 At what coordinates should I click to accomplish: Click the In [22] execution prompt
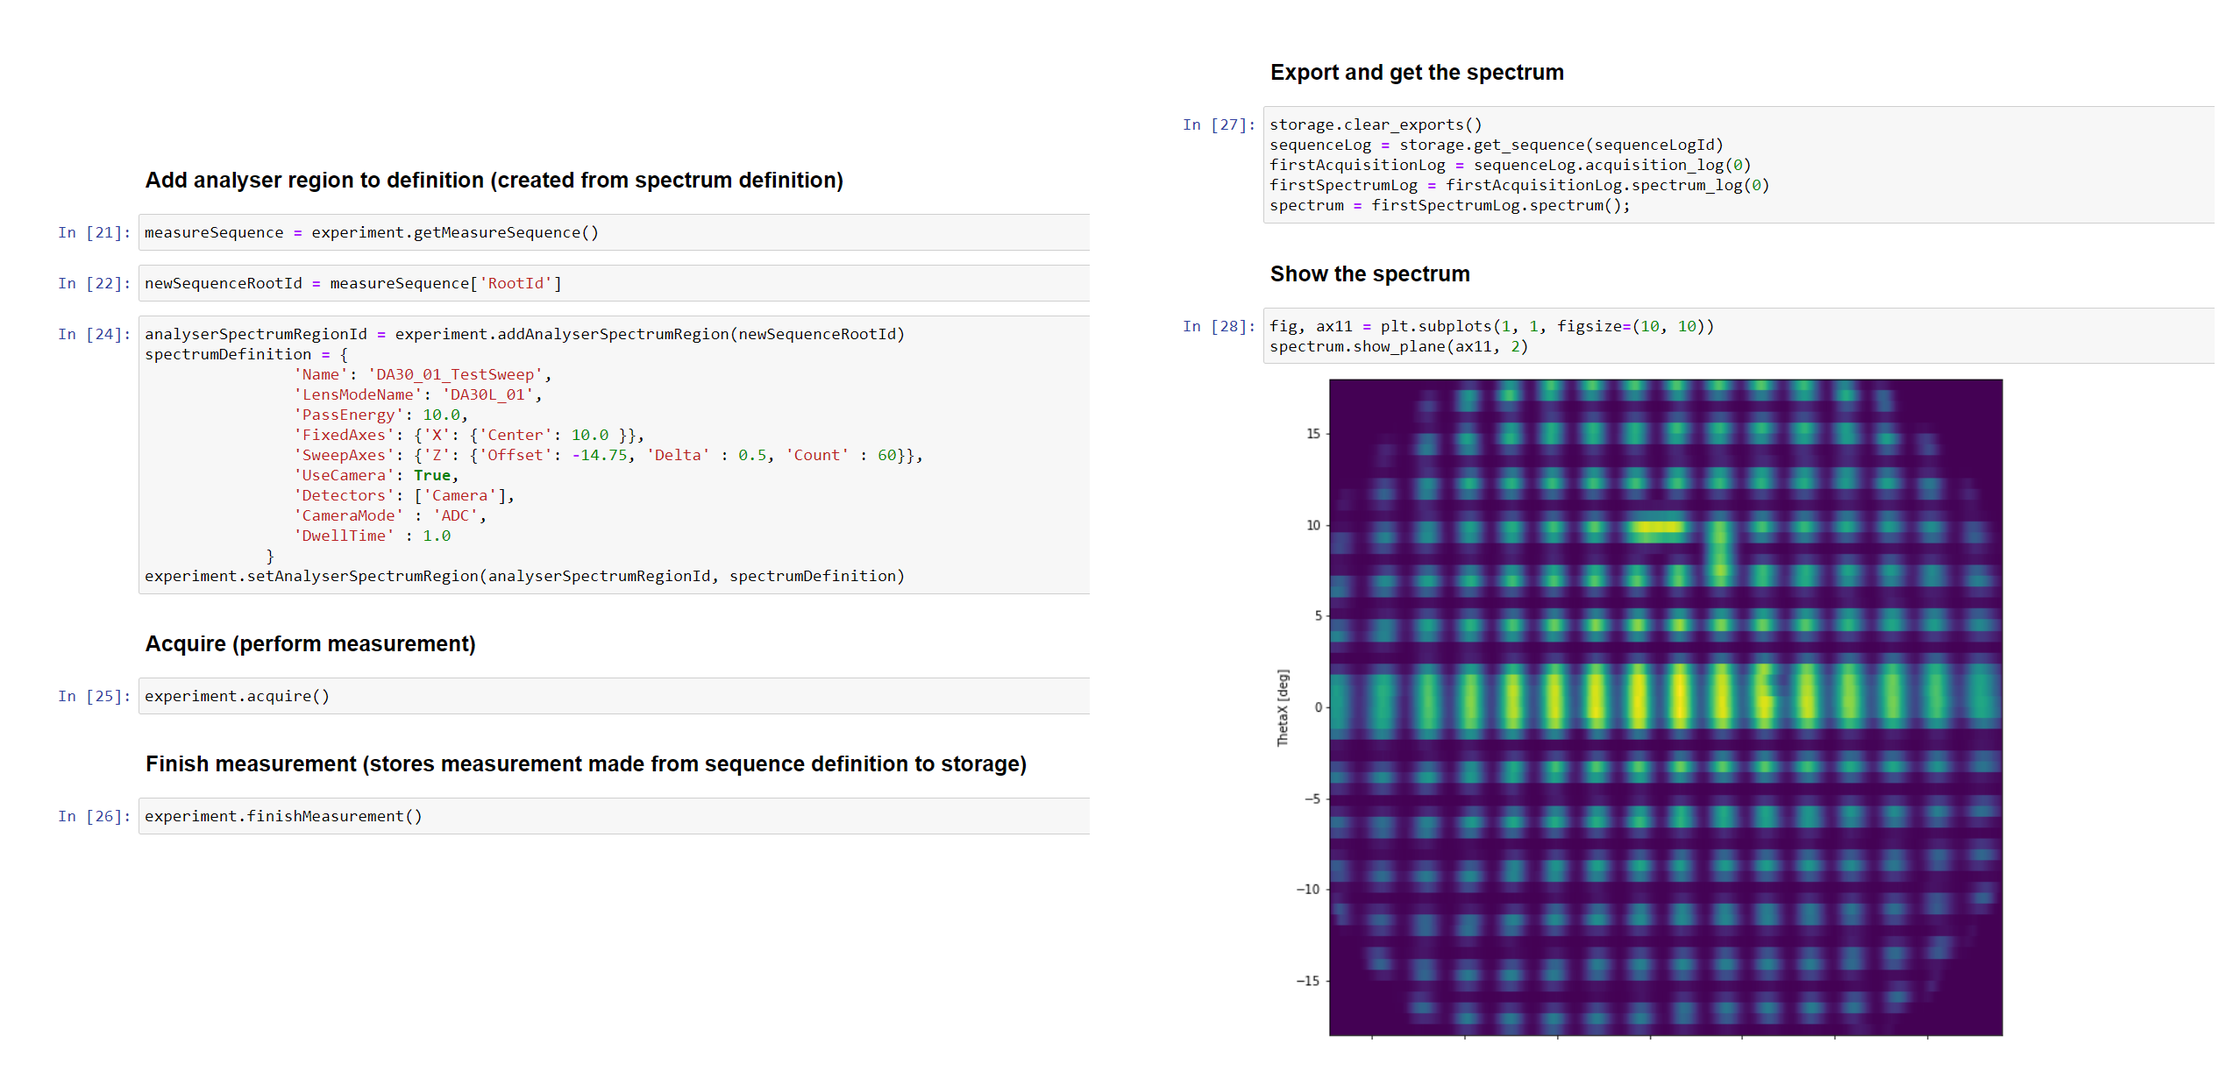tap(95, 283)
